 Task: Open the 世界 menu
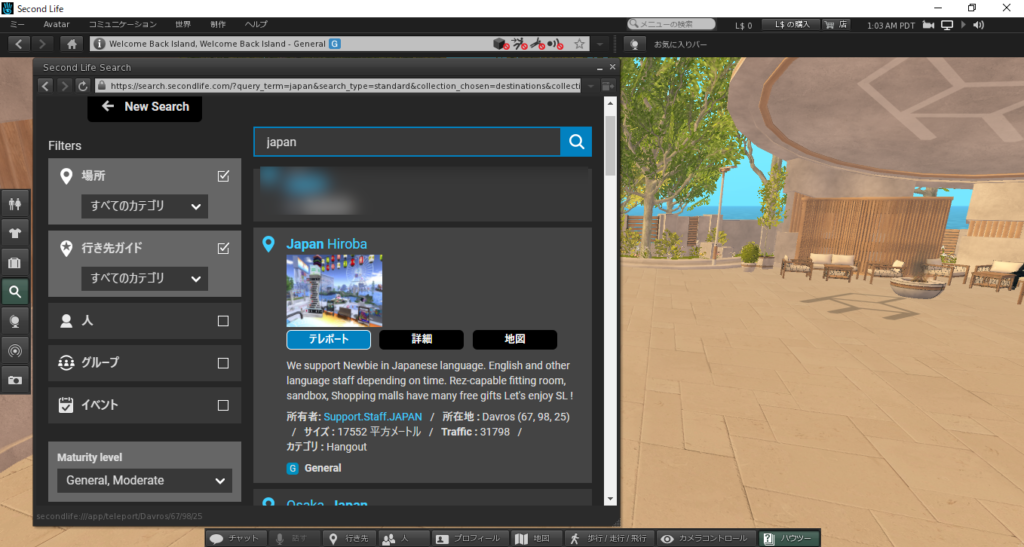pos(183,24)
